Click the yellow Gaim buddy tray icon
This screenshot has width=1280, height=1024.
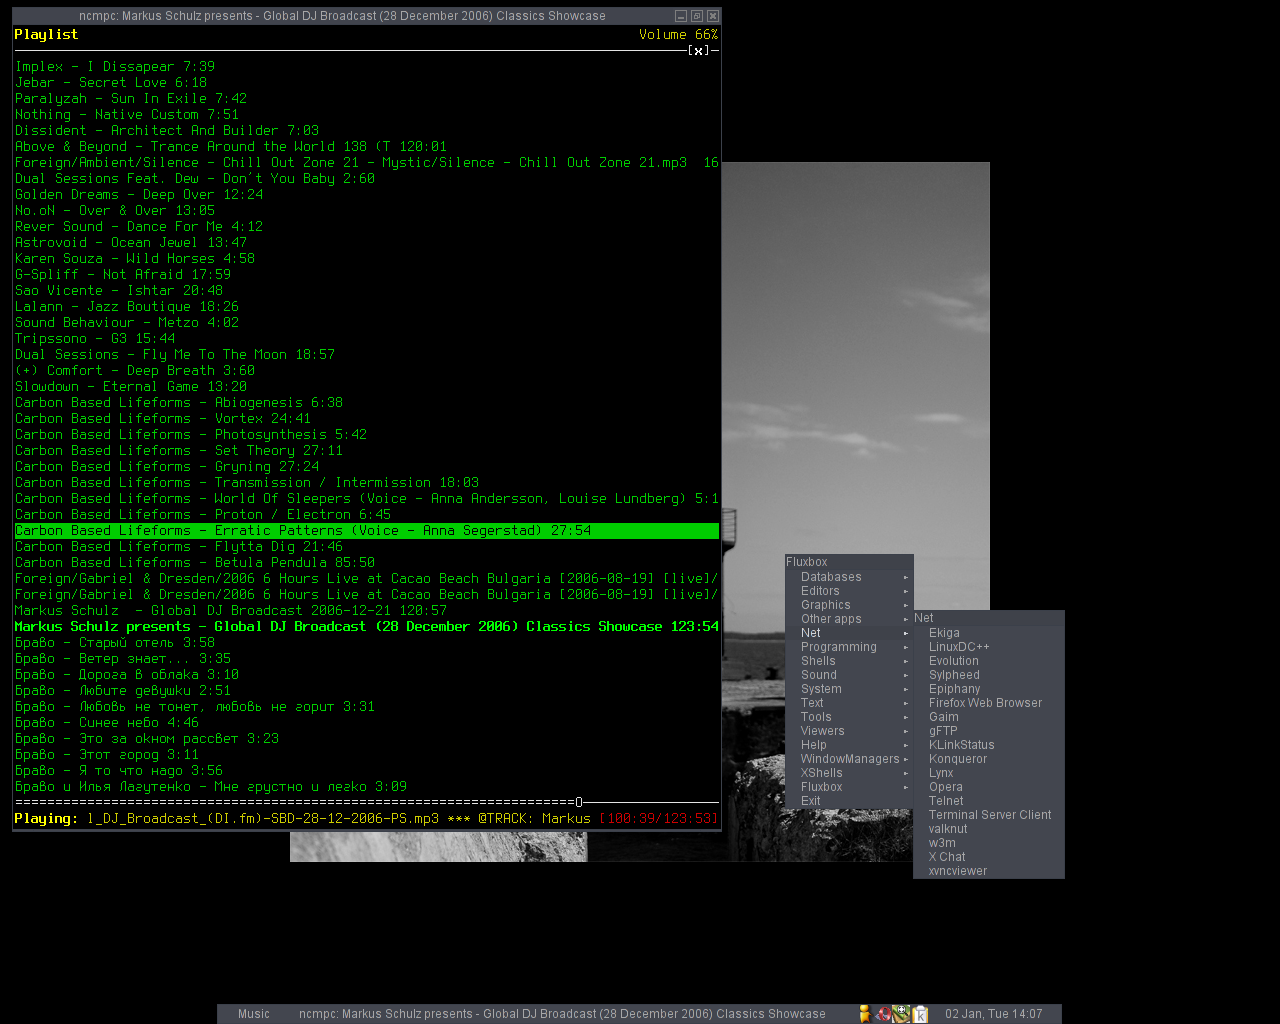(x=865, y=1014)
